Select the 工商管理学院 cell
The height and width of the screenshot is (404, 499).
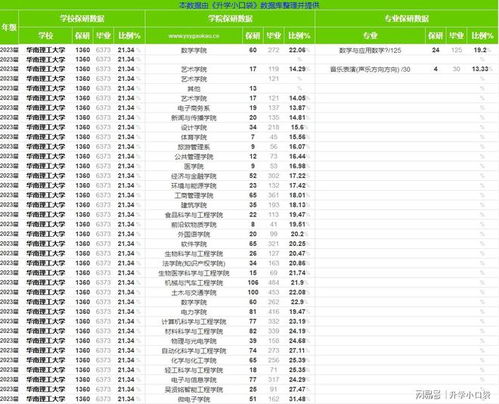tap(194, 195)
